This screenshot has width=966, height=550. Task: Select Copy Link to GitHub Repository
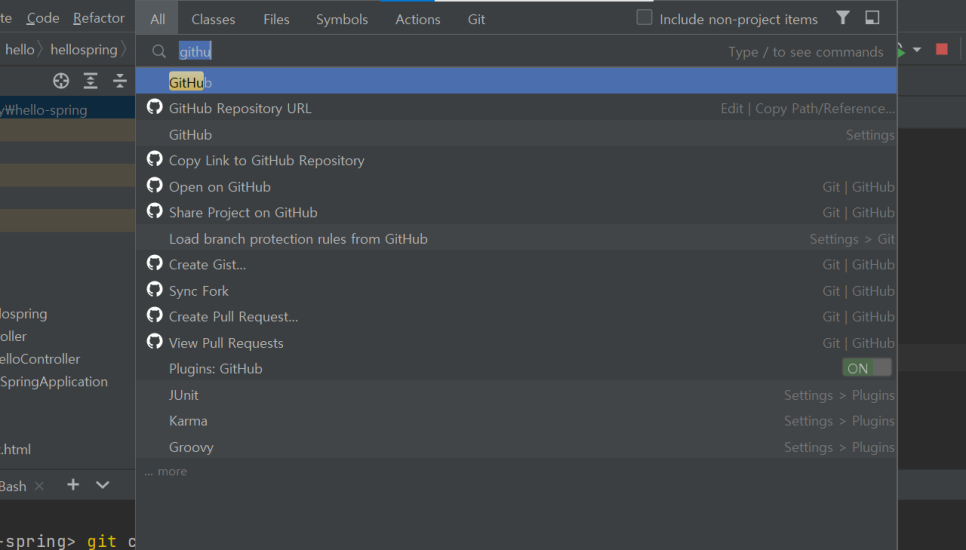click(516, 160)
